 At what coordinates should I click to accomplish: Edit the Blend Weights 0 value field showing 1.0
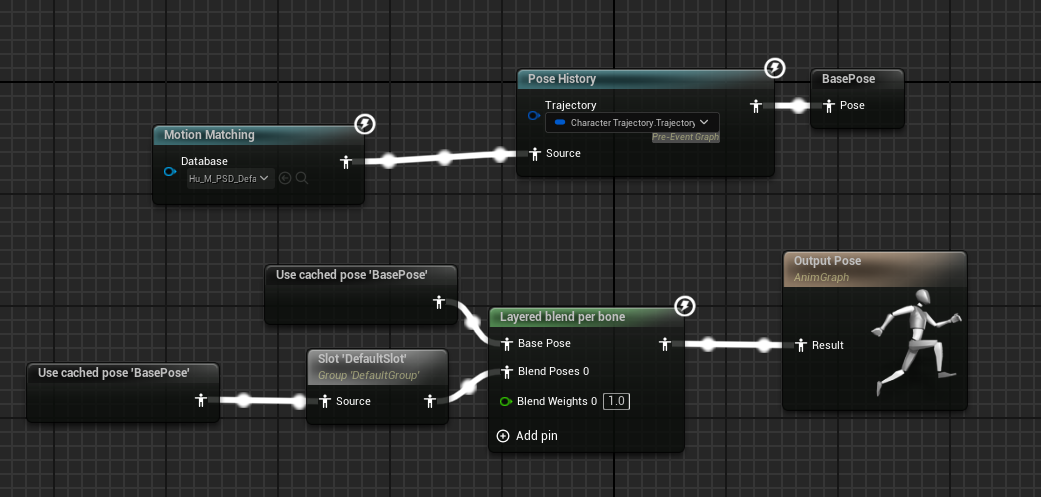616,401
